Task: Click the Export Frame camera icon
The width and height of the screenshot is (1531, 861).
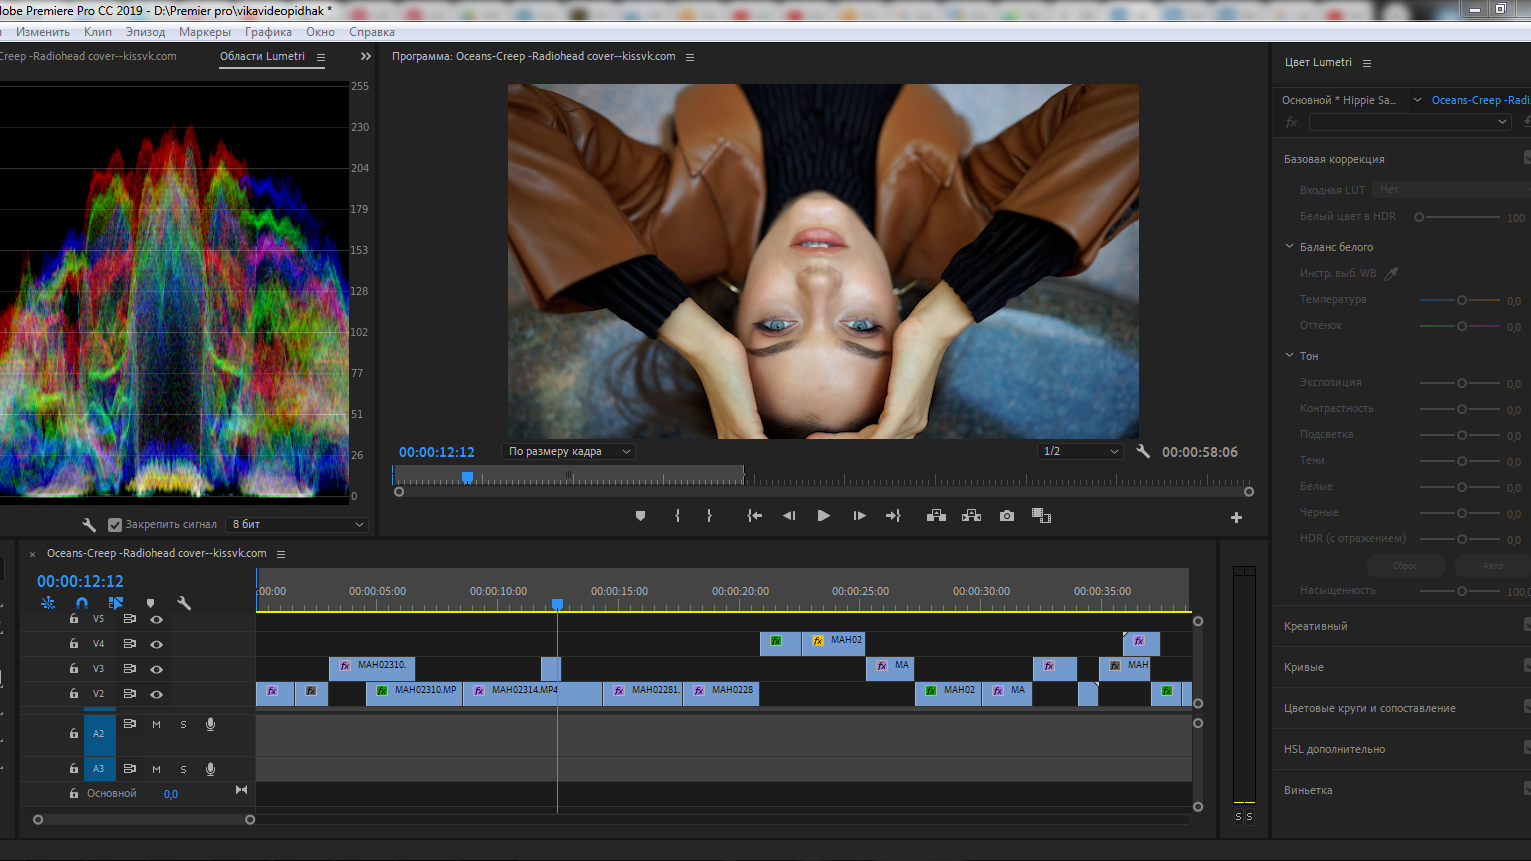Action: 1006,516
